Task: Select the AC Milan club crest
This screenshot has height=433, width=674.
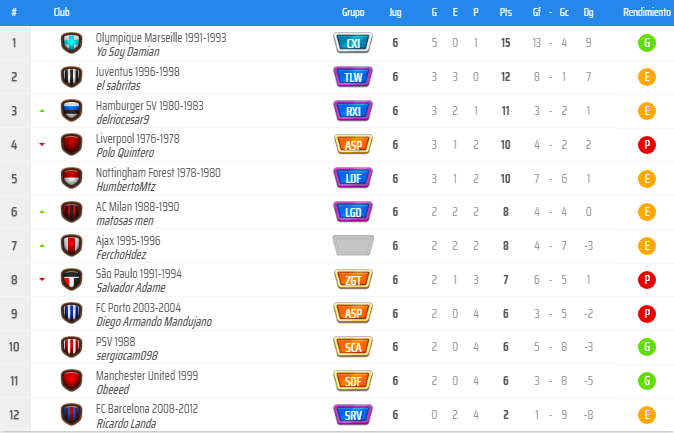Action: coord(71,212)
